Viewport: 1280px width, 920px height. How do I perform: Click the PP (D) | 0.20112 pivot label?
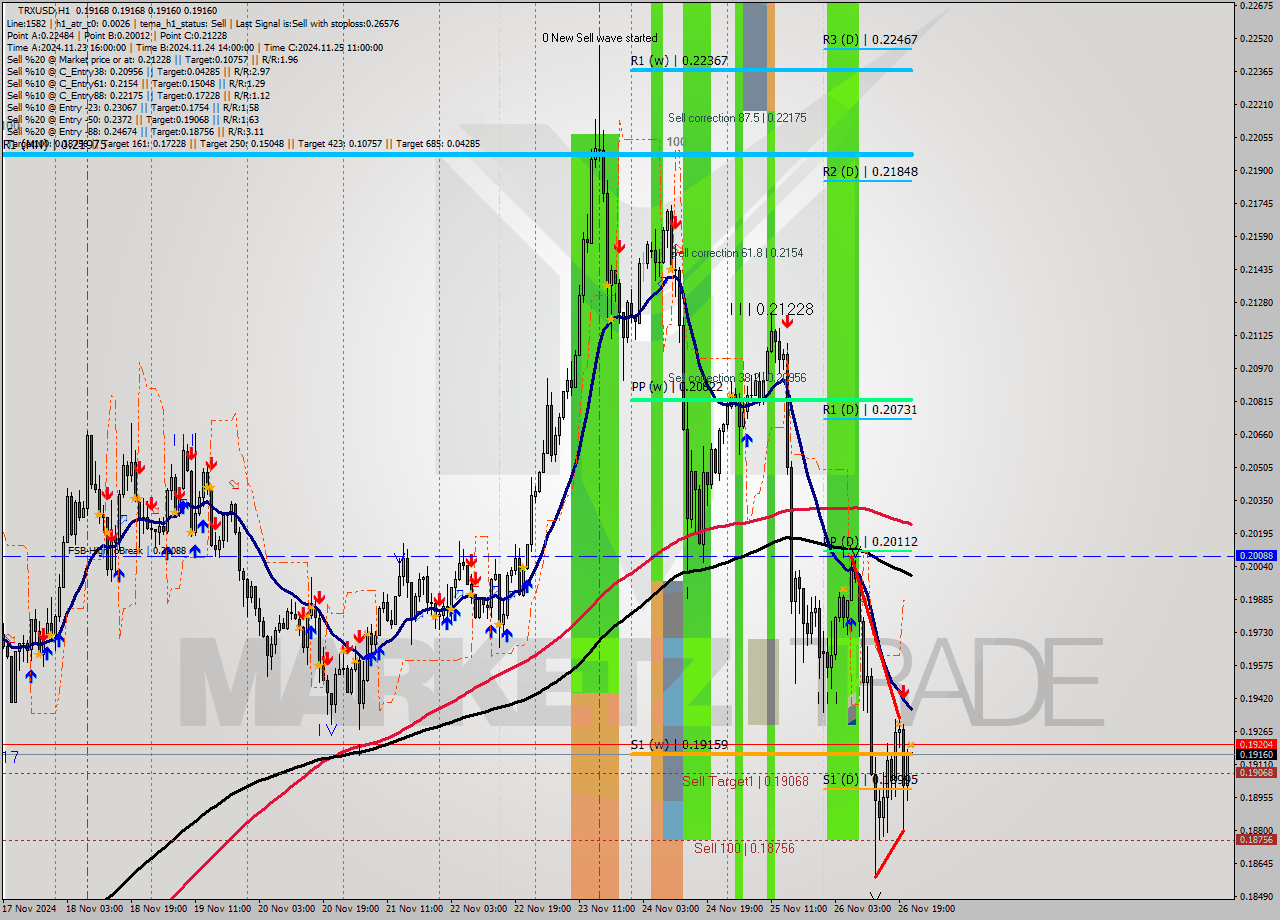coord(870,542)
